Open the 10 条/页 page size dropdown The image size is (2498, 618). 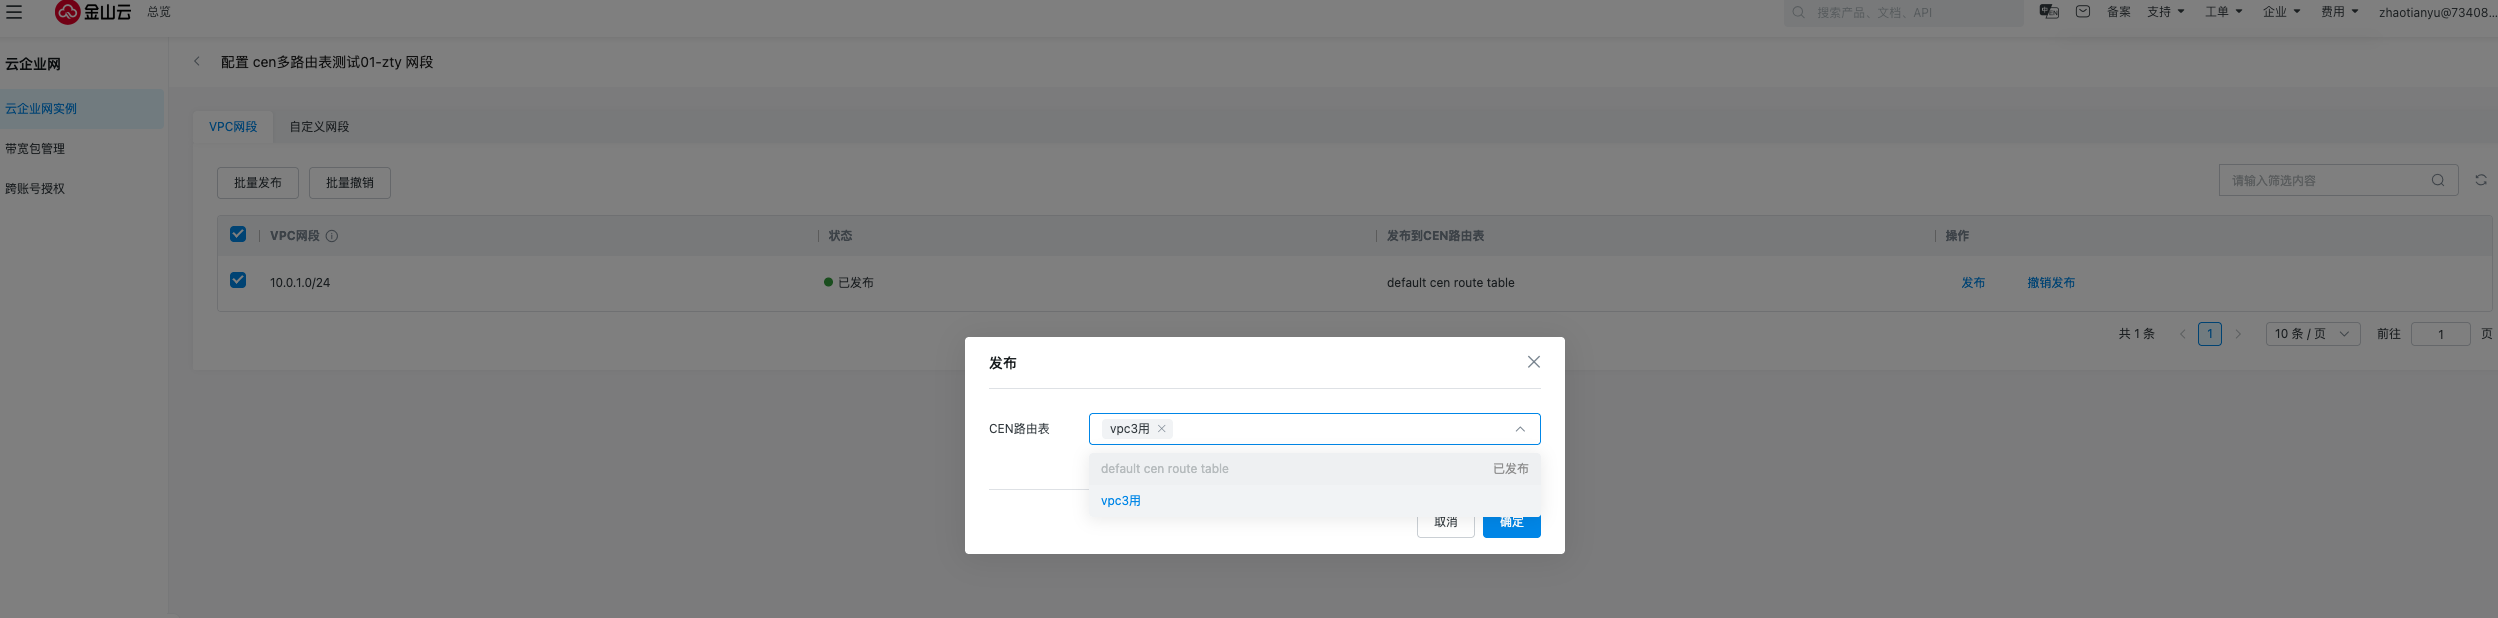click(x=2311, y=334)
